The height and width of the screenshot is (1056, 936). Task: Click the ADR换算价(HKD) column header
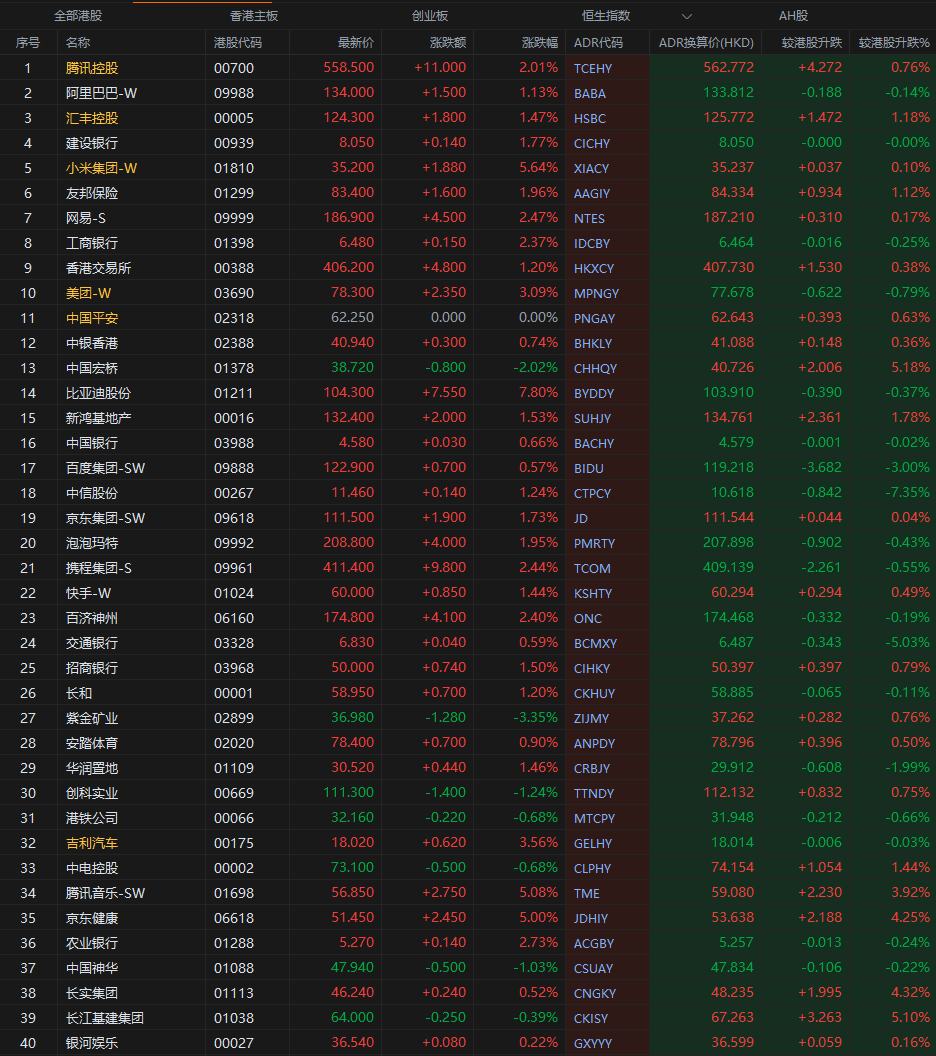pyautogui.click(x=706, y=42)
